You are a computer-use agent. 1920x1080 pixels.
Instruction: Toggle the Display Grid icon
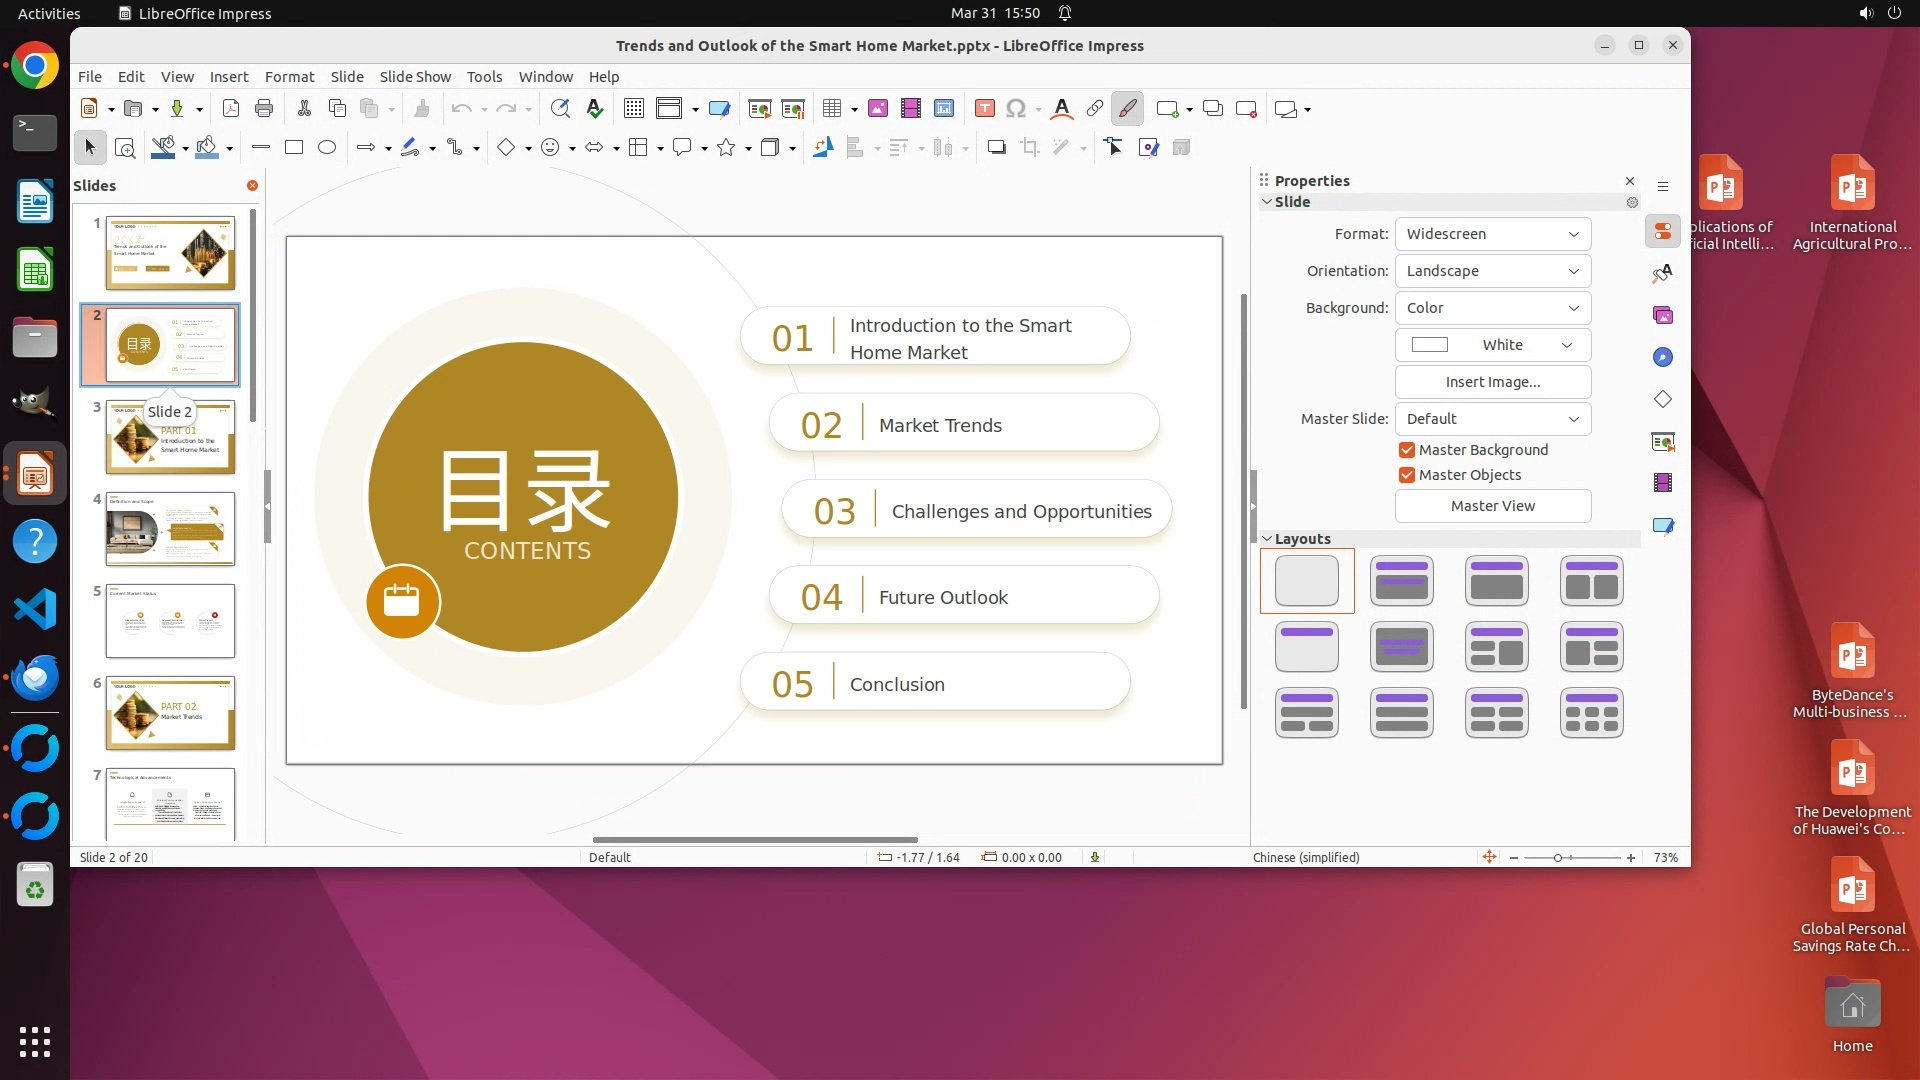click(x=633, y=109)
